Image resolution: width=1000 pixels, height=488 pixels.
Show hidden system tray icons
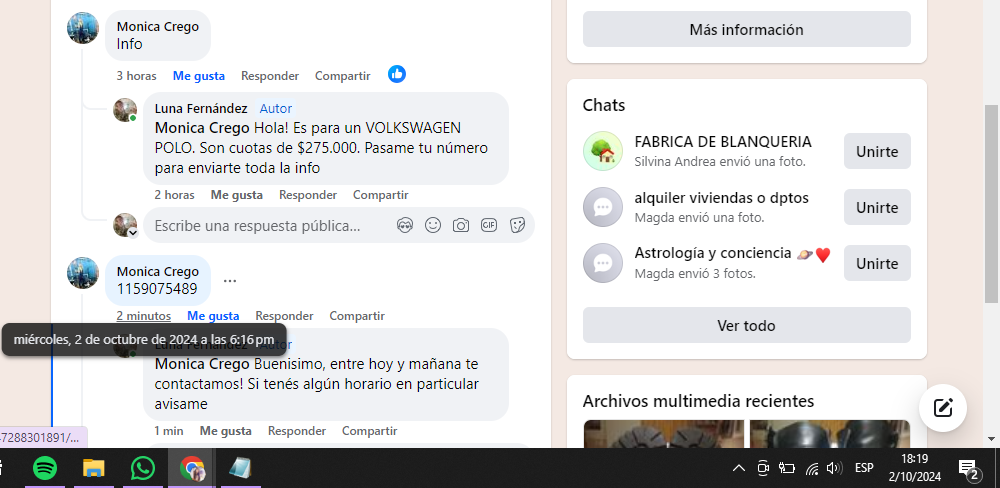point(739,468)
